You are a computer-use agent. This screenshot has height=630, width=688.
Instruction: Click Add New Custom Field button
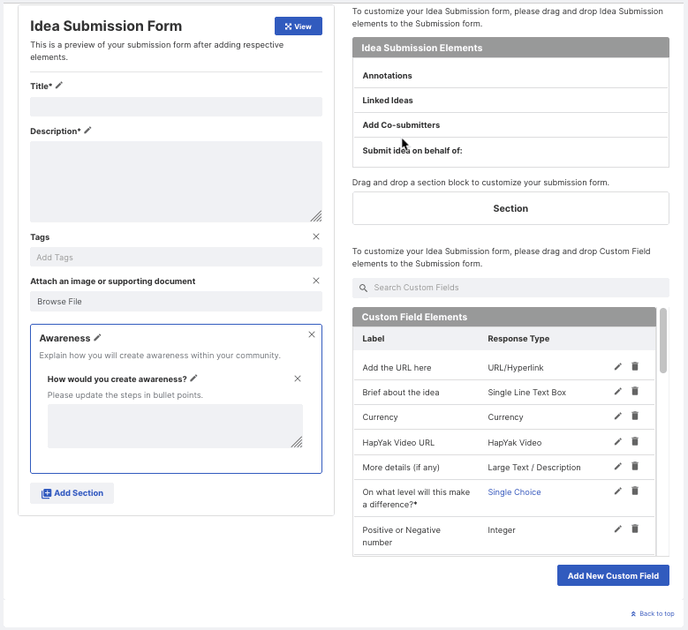(613, 576)
